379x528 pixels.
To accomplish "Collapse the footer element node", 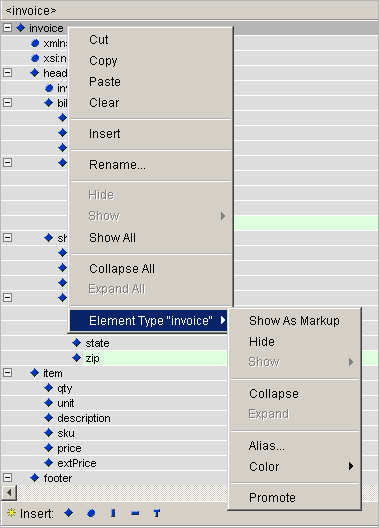I will pos(7,477).
